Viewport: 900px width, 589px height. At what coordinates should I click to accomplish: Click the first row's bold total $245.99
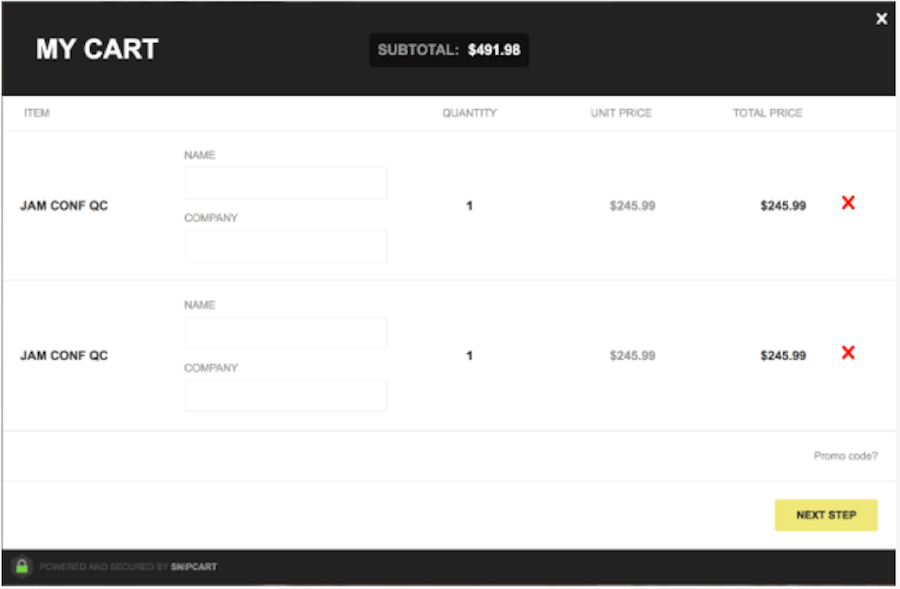783,206
